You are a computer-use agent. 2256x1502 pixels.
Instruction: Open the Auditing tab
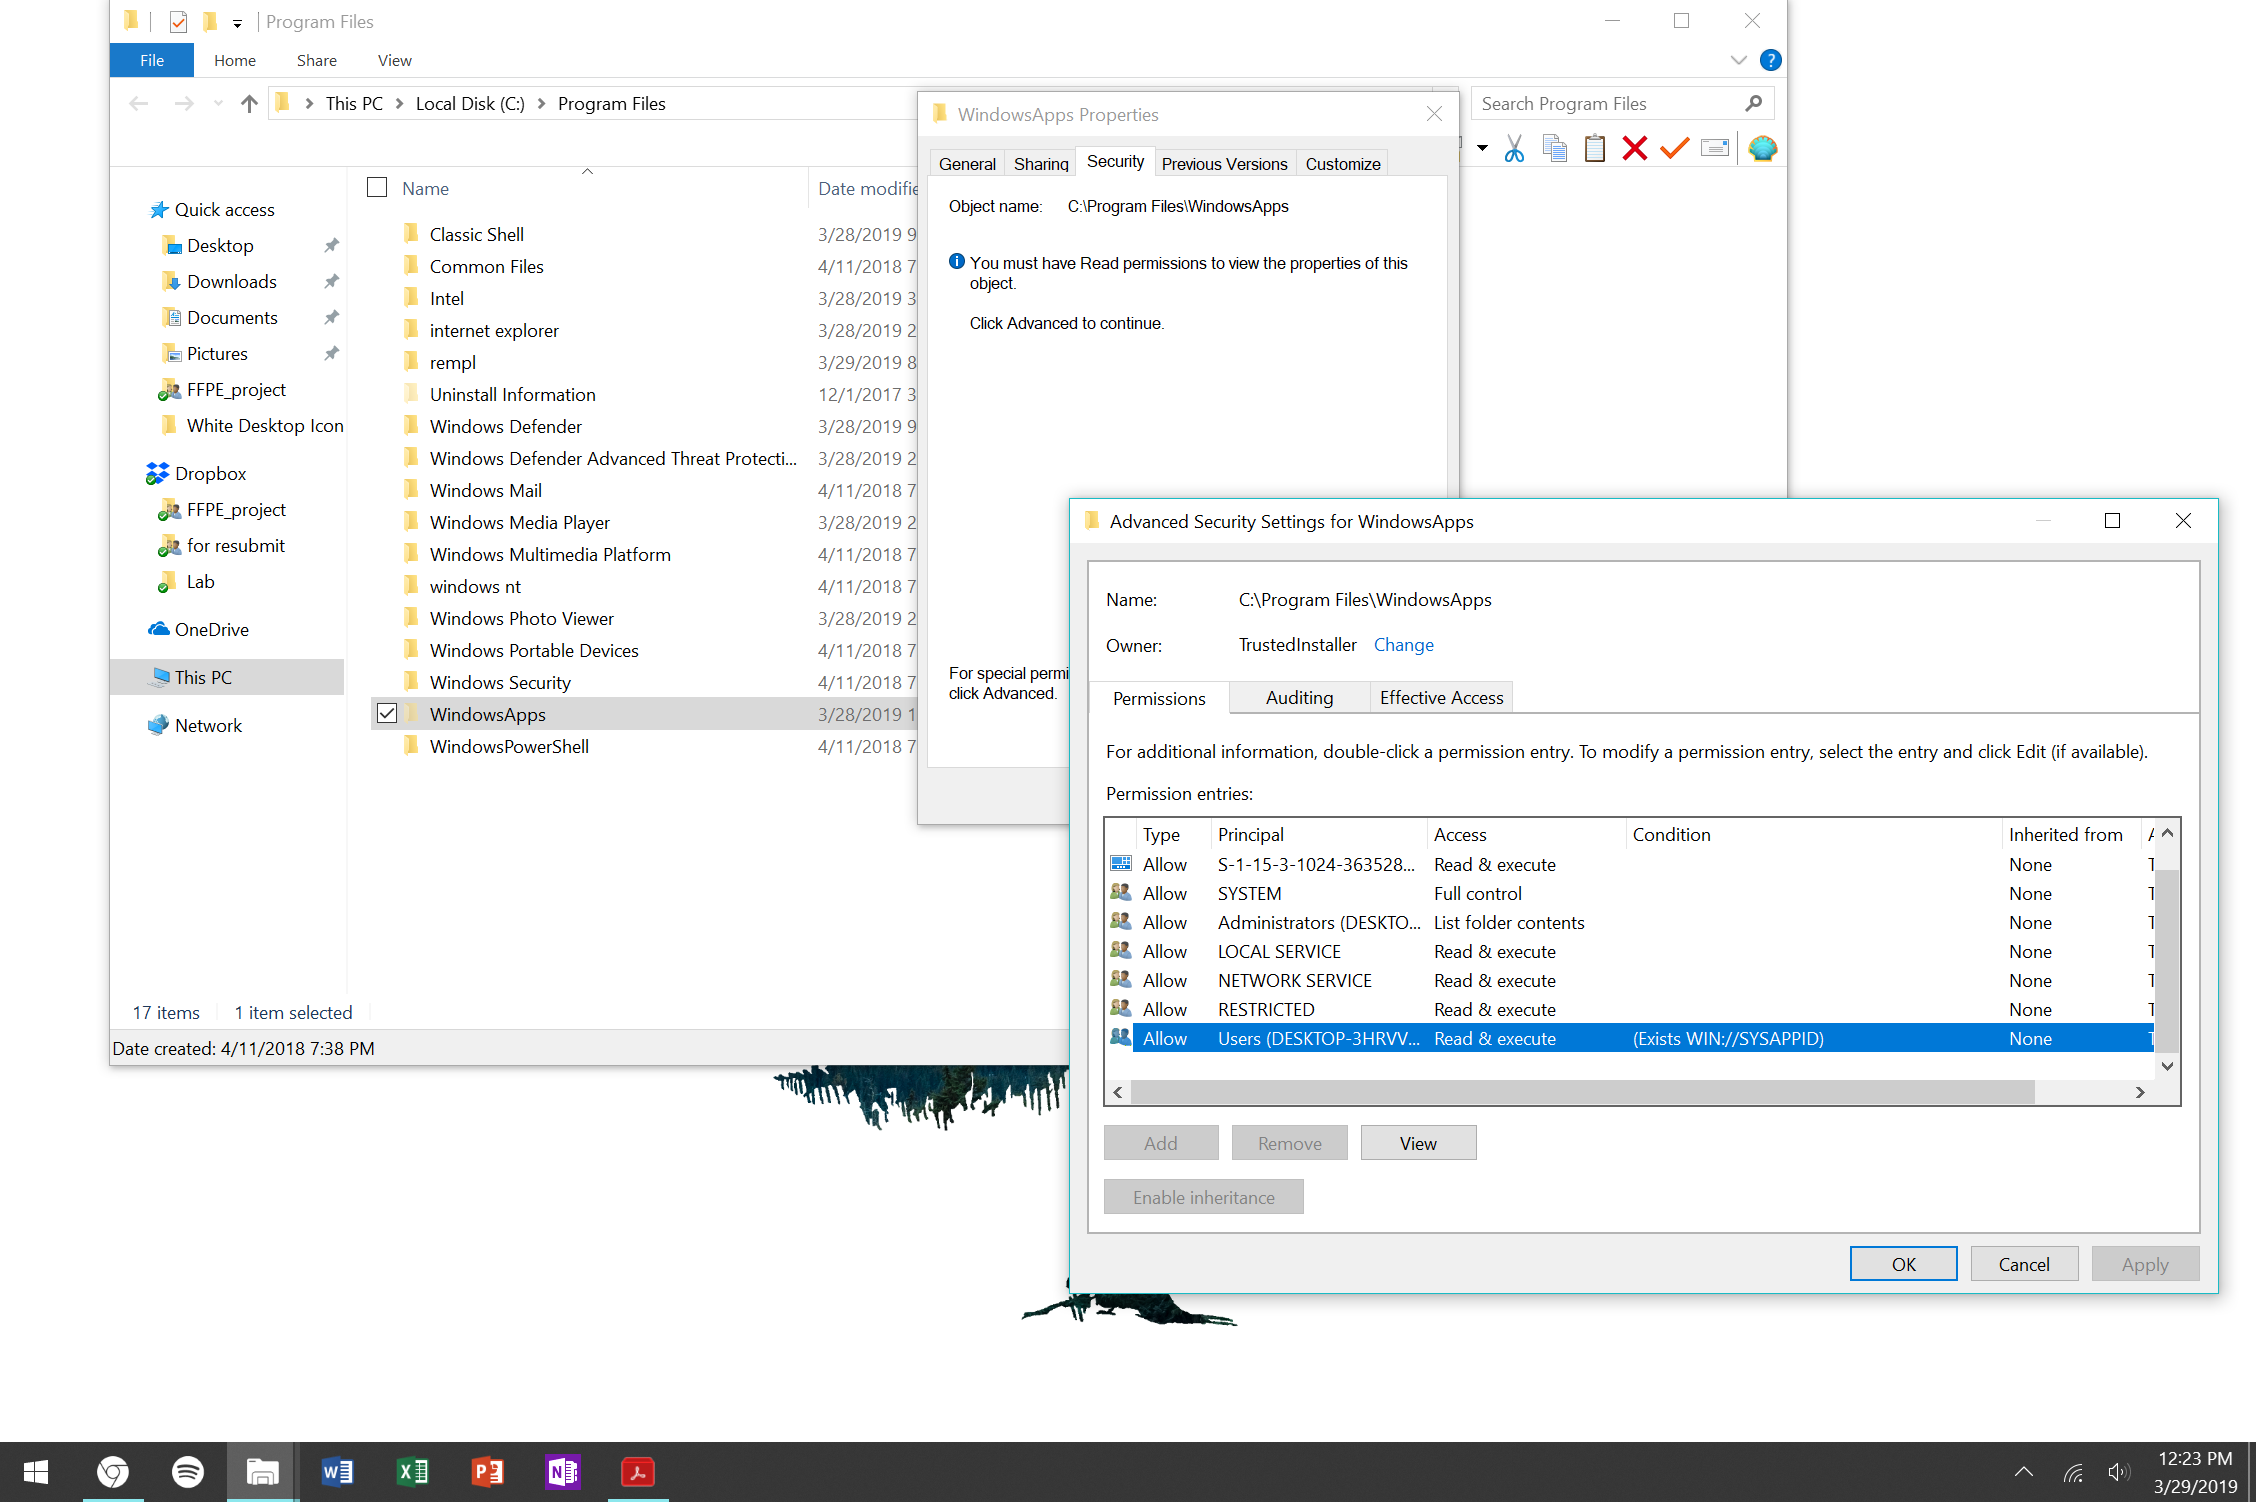coord(1299,697)
